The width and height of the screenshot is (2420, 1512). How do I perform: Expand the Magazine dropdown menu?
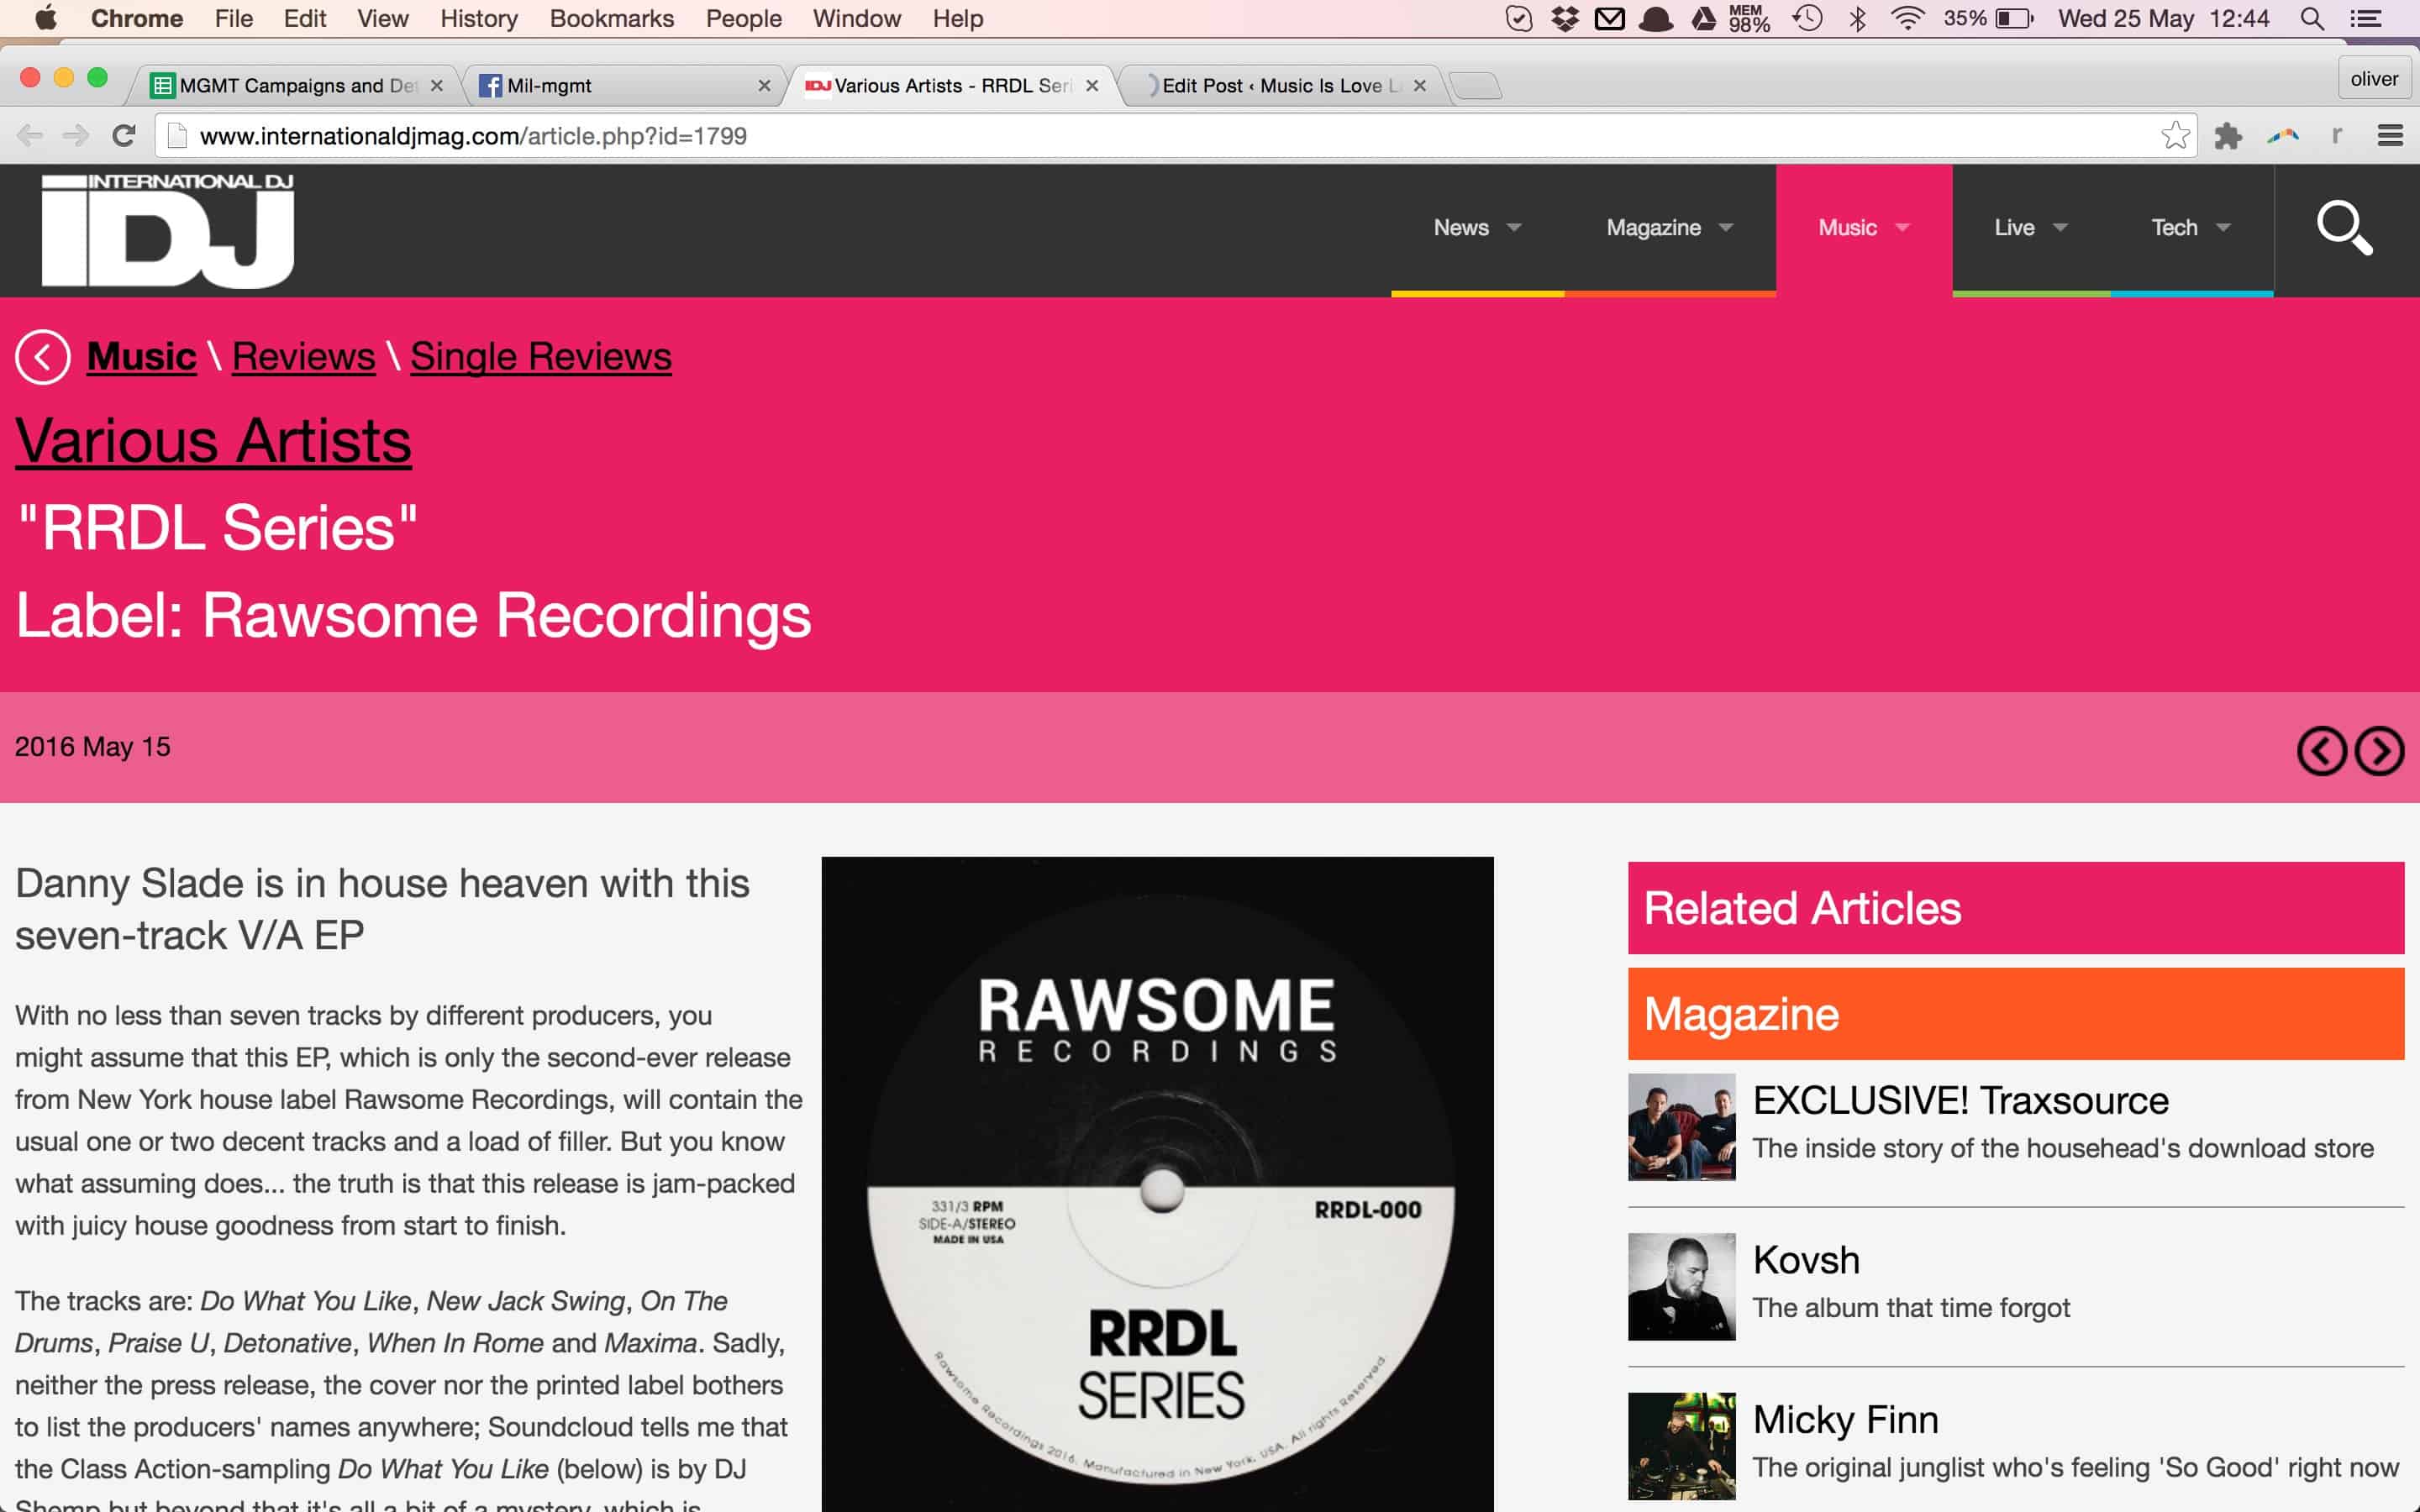tap(1669, 228)
